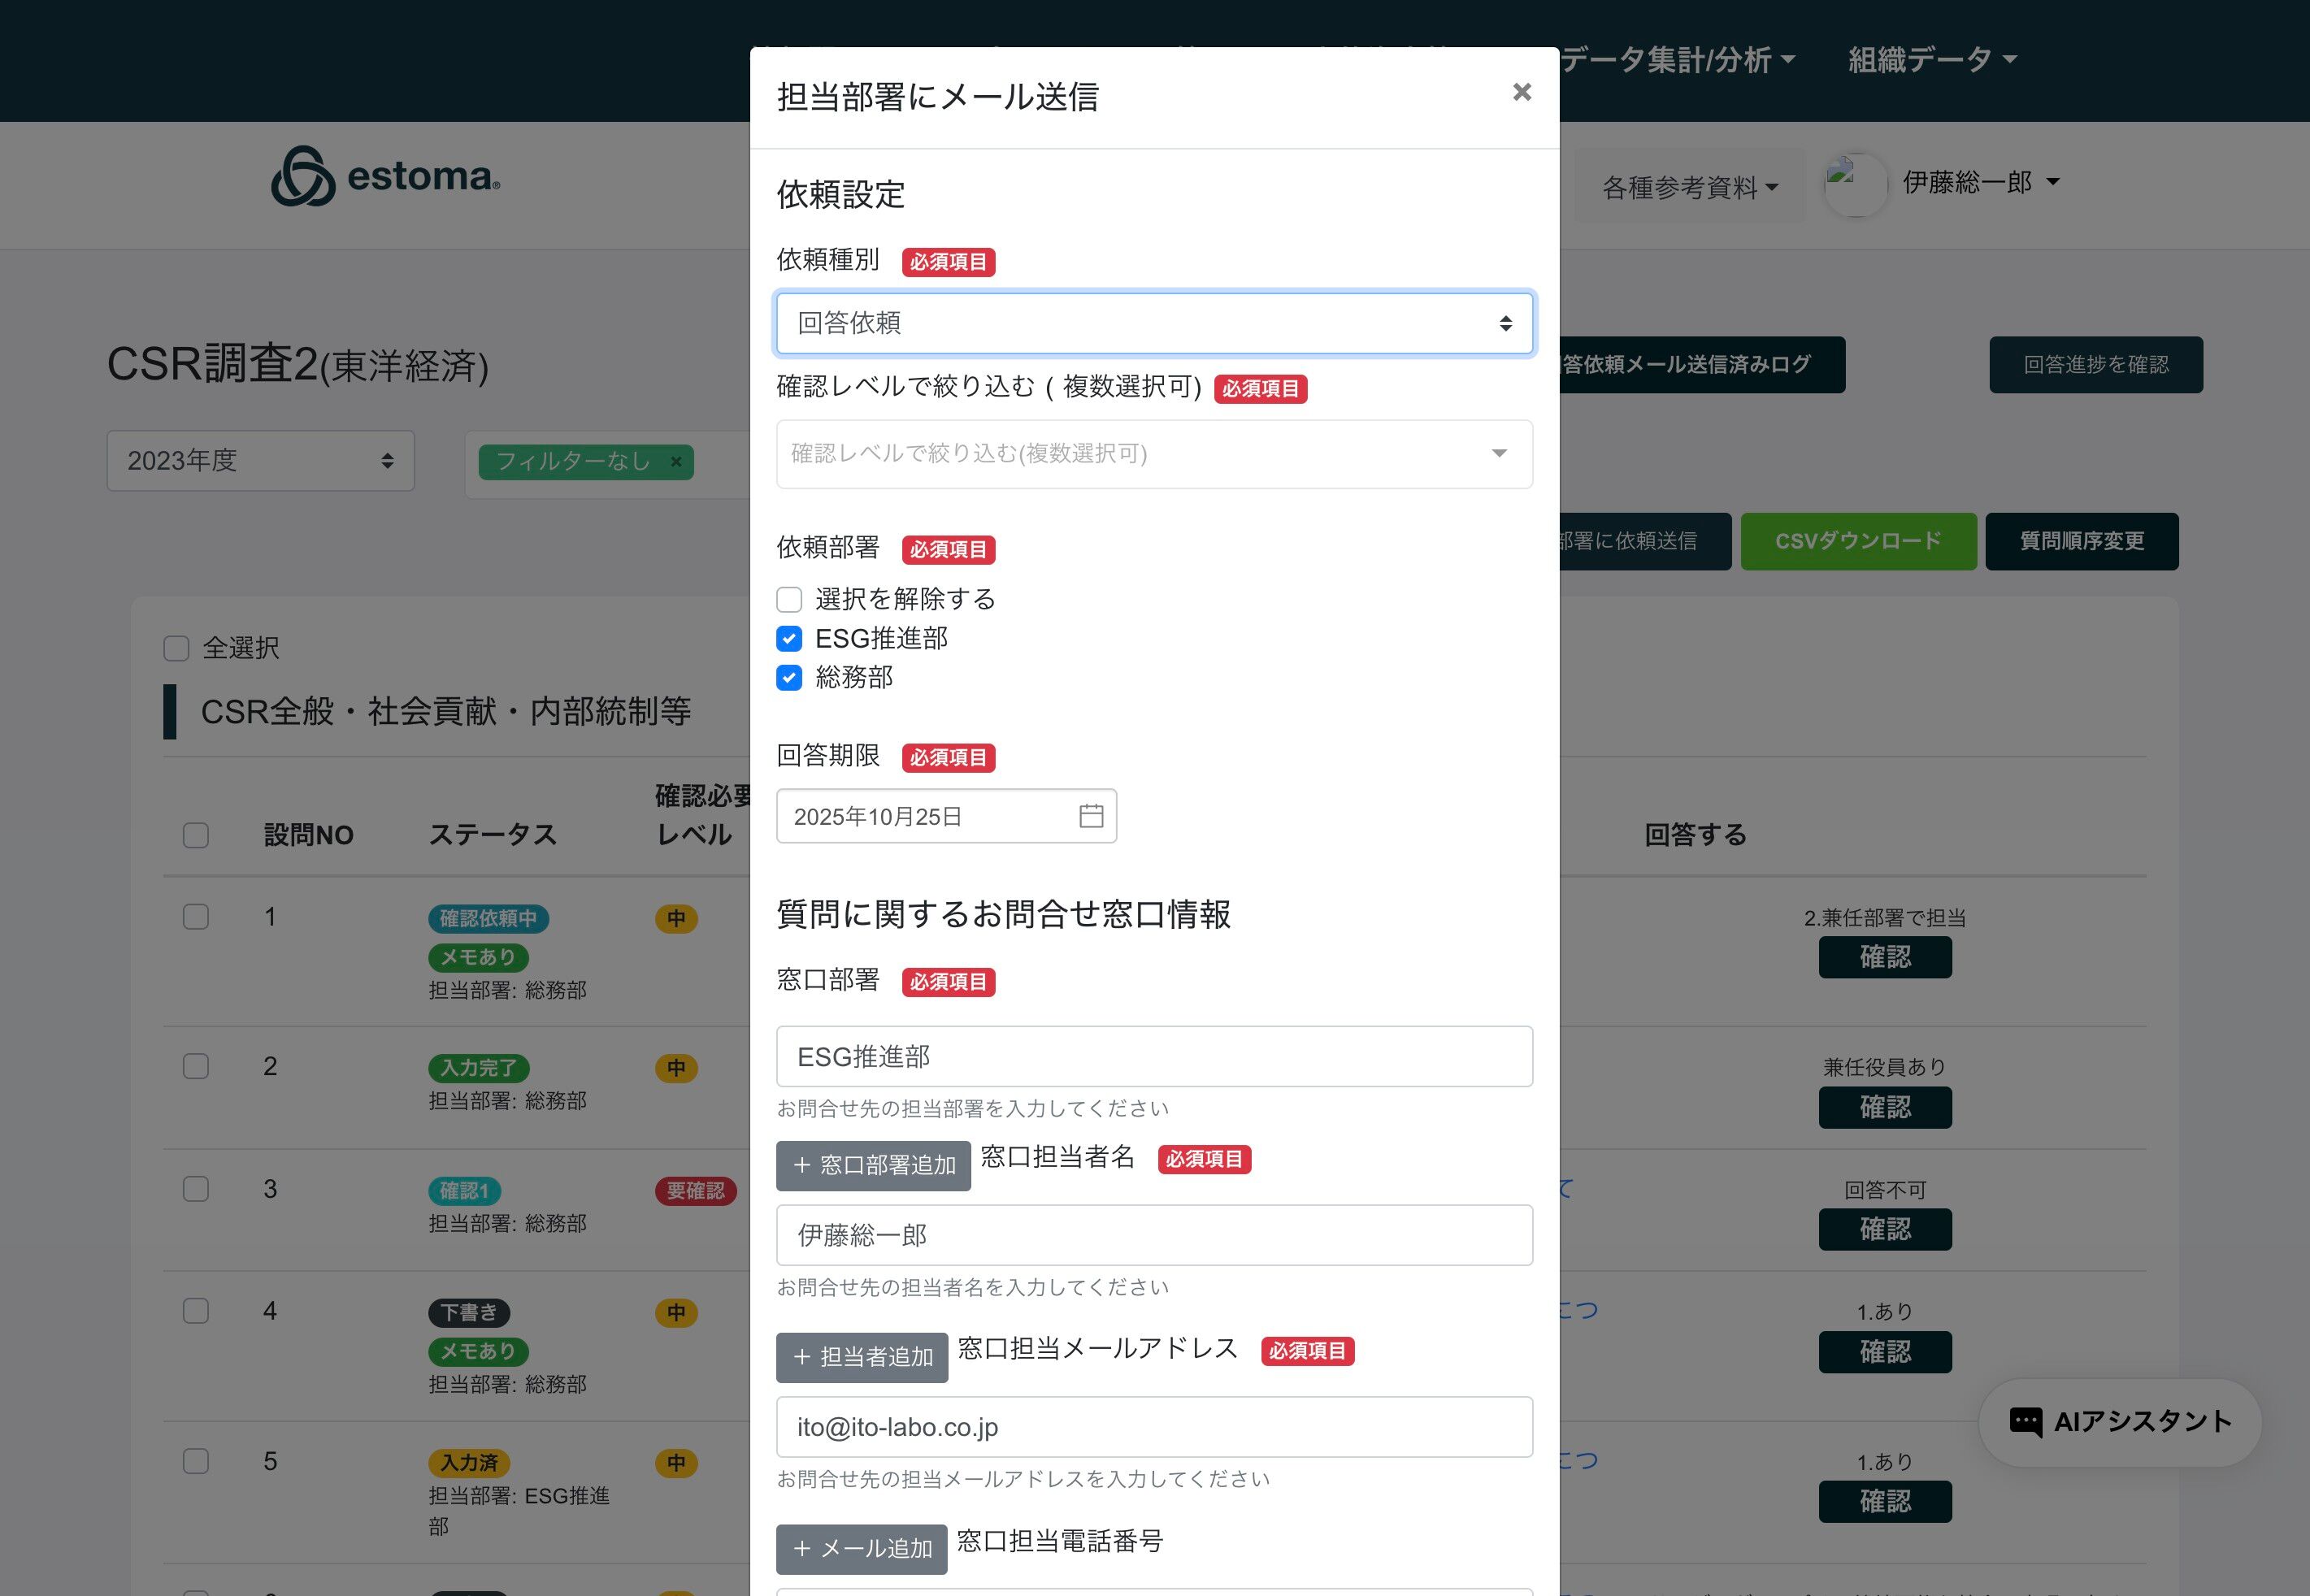Click the + 担当者追加 button
Screen dimensions: 2310x1596
[x=862, y=1357]
